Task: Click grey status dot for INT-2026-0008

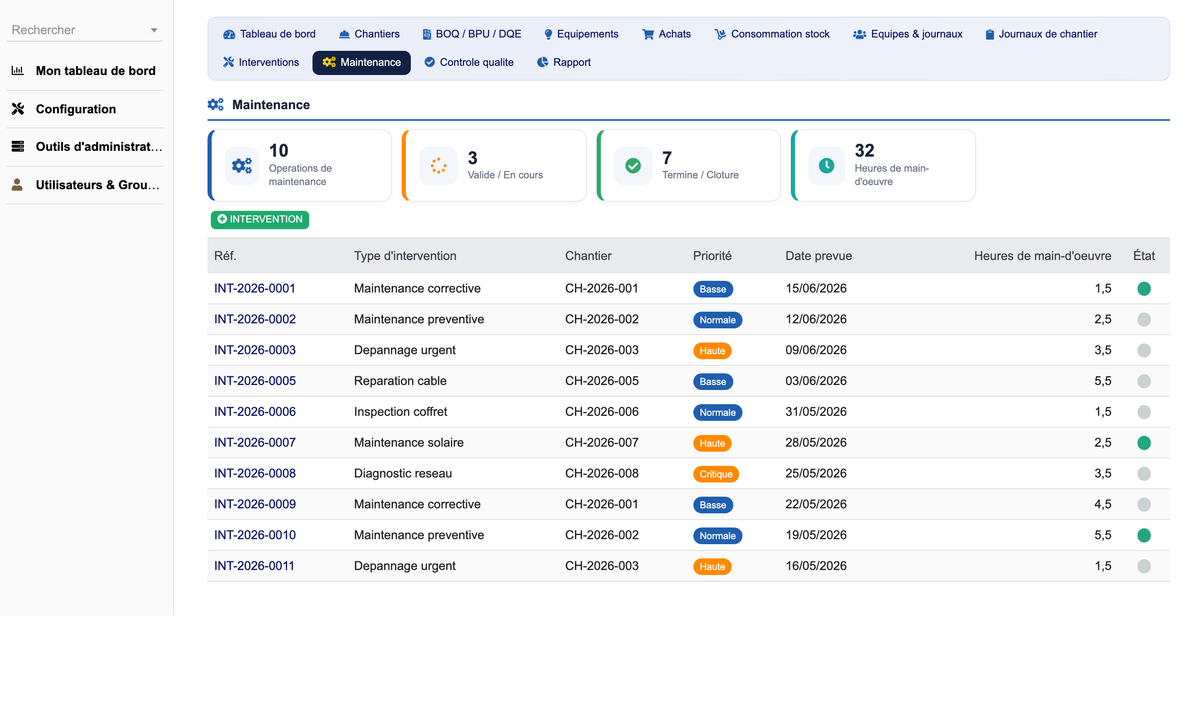Action: click(x=1144, y=474)
